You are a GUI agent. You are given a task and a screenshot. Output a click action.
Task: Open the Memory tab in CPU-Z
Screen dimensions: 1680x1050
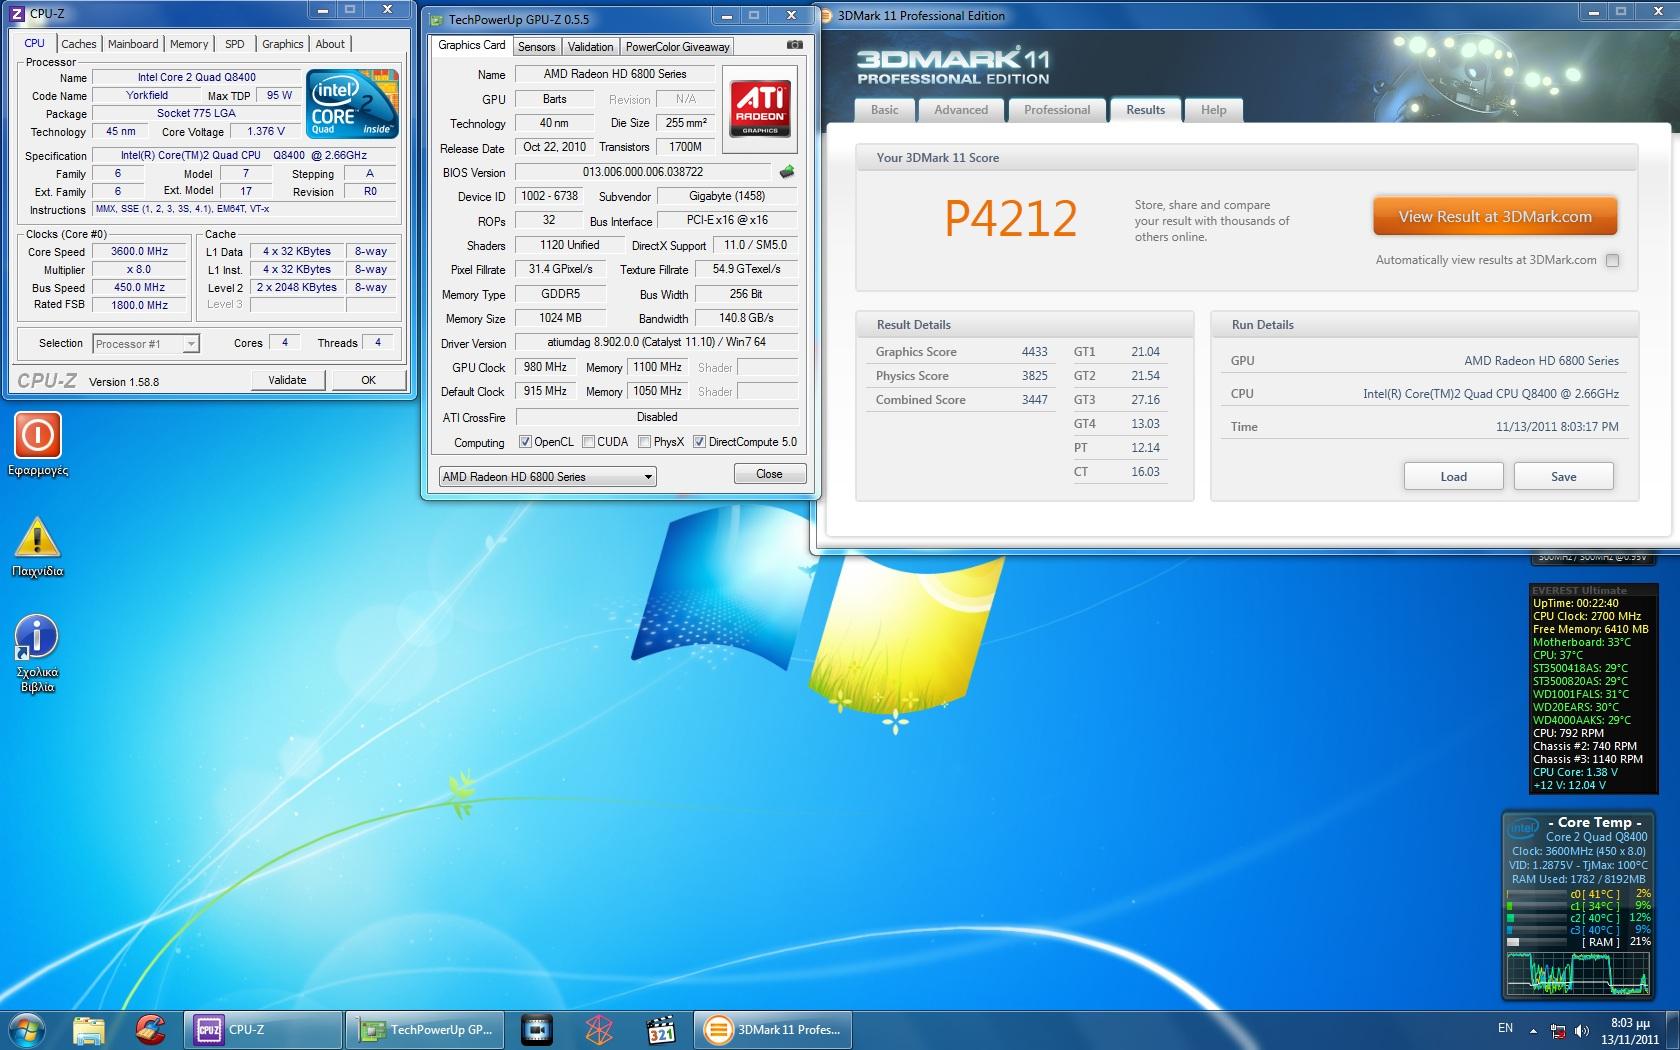pos(189,44)
